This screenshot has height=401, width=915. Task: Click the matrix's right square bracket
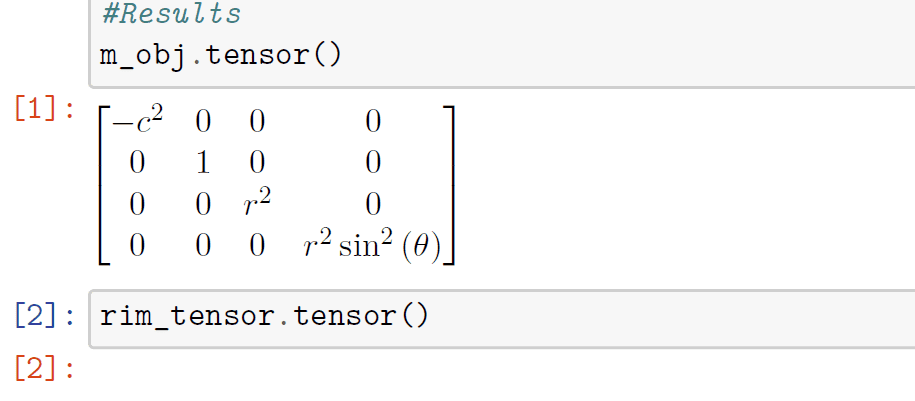(x=449, y=186)
